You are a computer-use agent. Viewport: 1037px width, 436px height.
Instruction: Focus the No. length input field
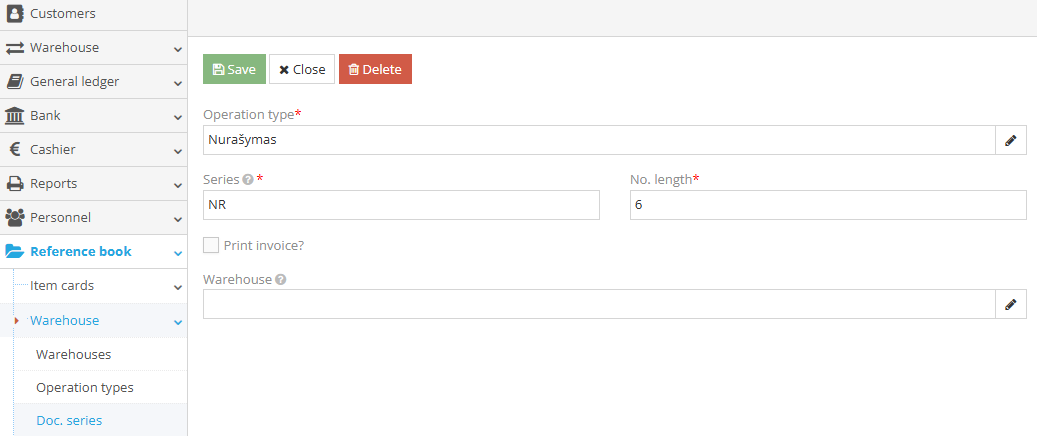click(x=828, y=205)
